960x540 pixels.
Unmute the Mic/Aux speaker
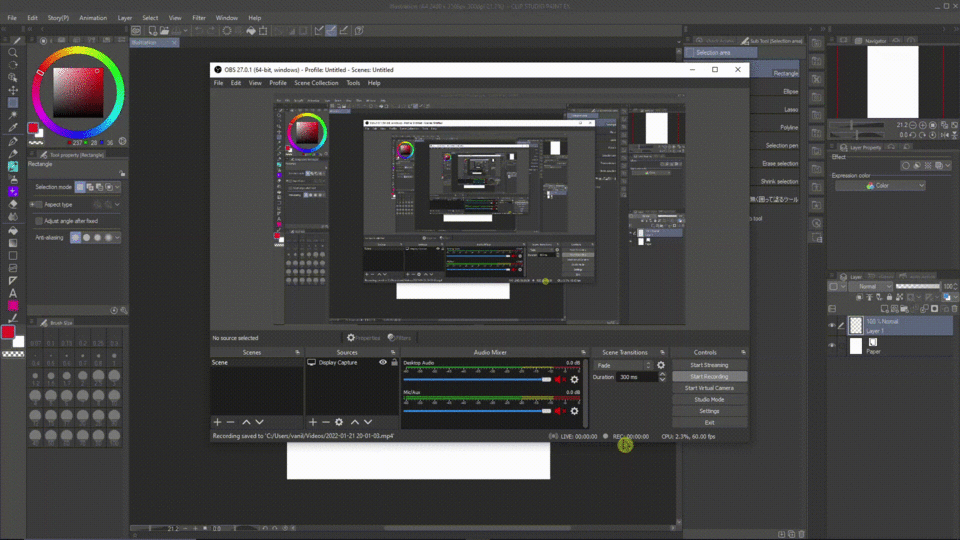pyautogui.click(x=560, y=411)
